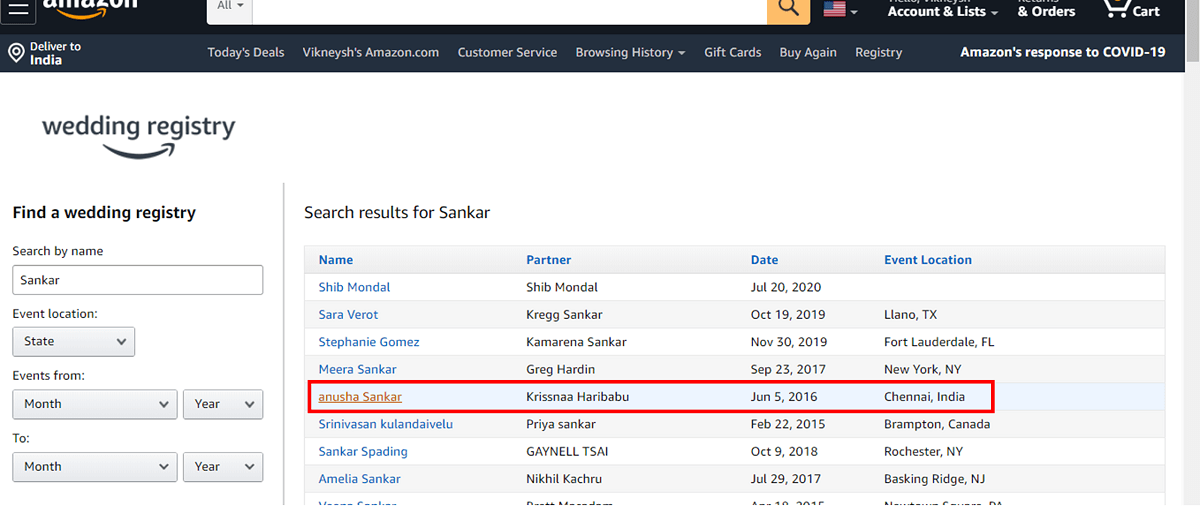
Task: Click location Fort Lauderdale, FL
Action: click(939, 342)
